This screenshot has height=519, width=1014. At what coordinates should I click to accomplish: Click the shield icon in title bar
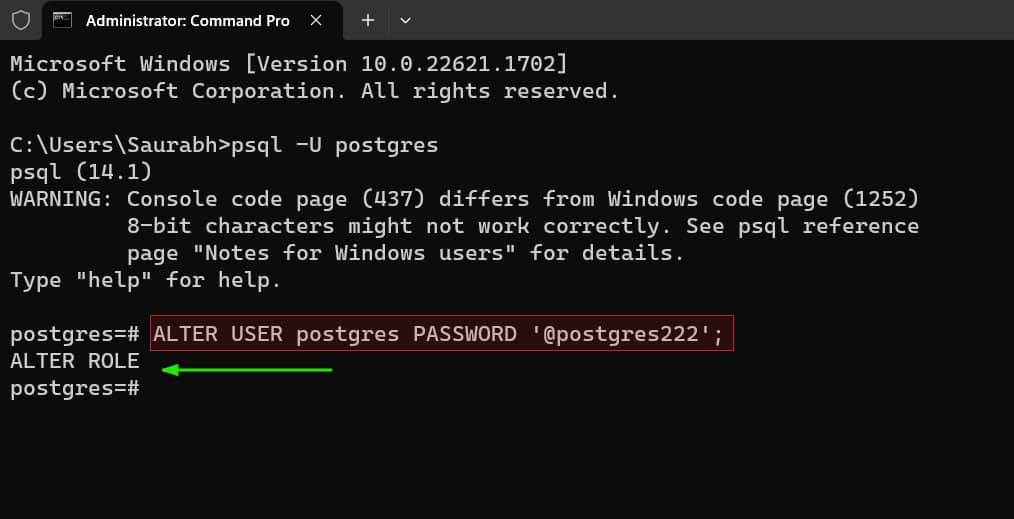coord(21,20)
